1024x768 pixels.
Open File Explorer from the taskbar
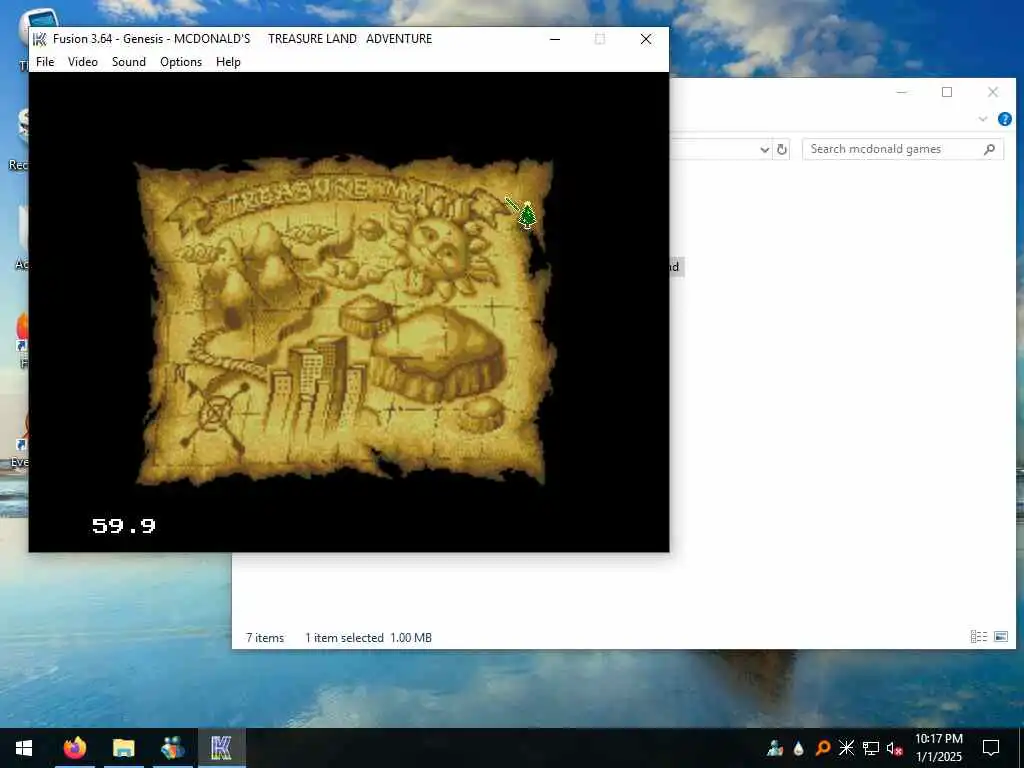pyautogui.click(x=123, y=748)
